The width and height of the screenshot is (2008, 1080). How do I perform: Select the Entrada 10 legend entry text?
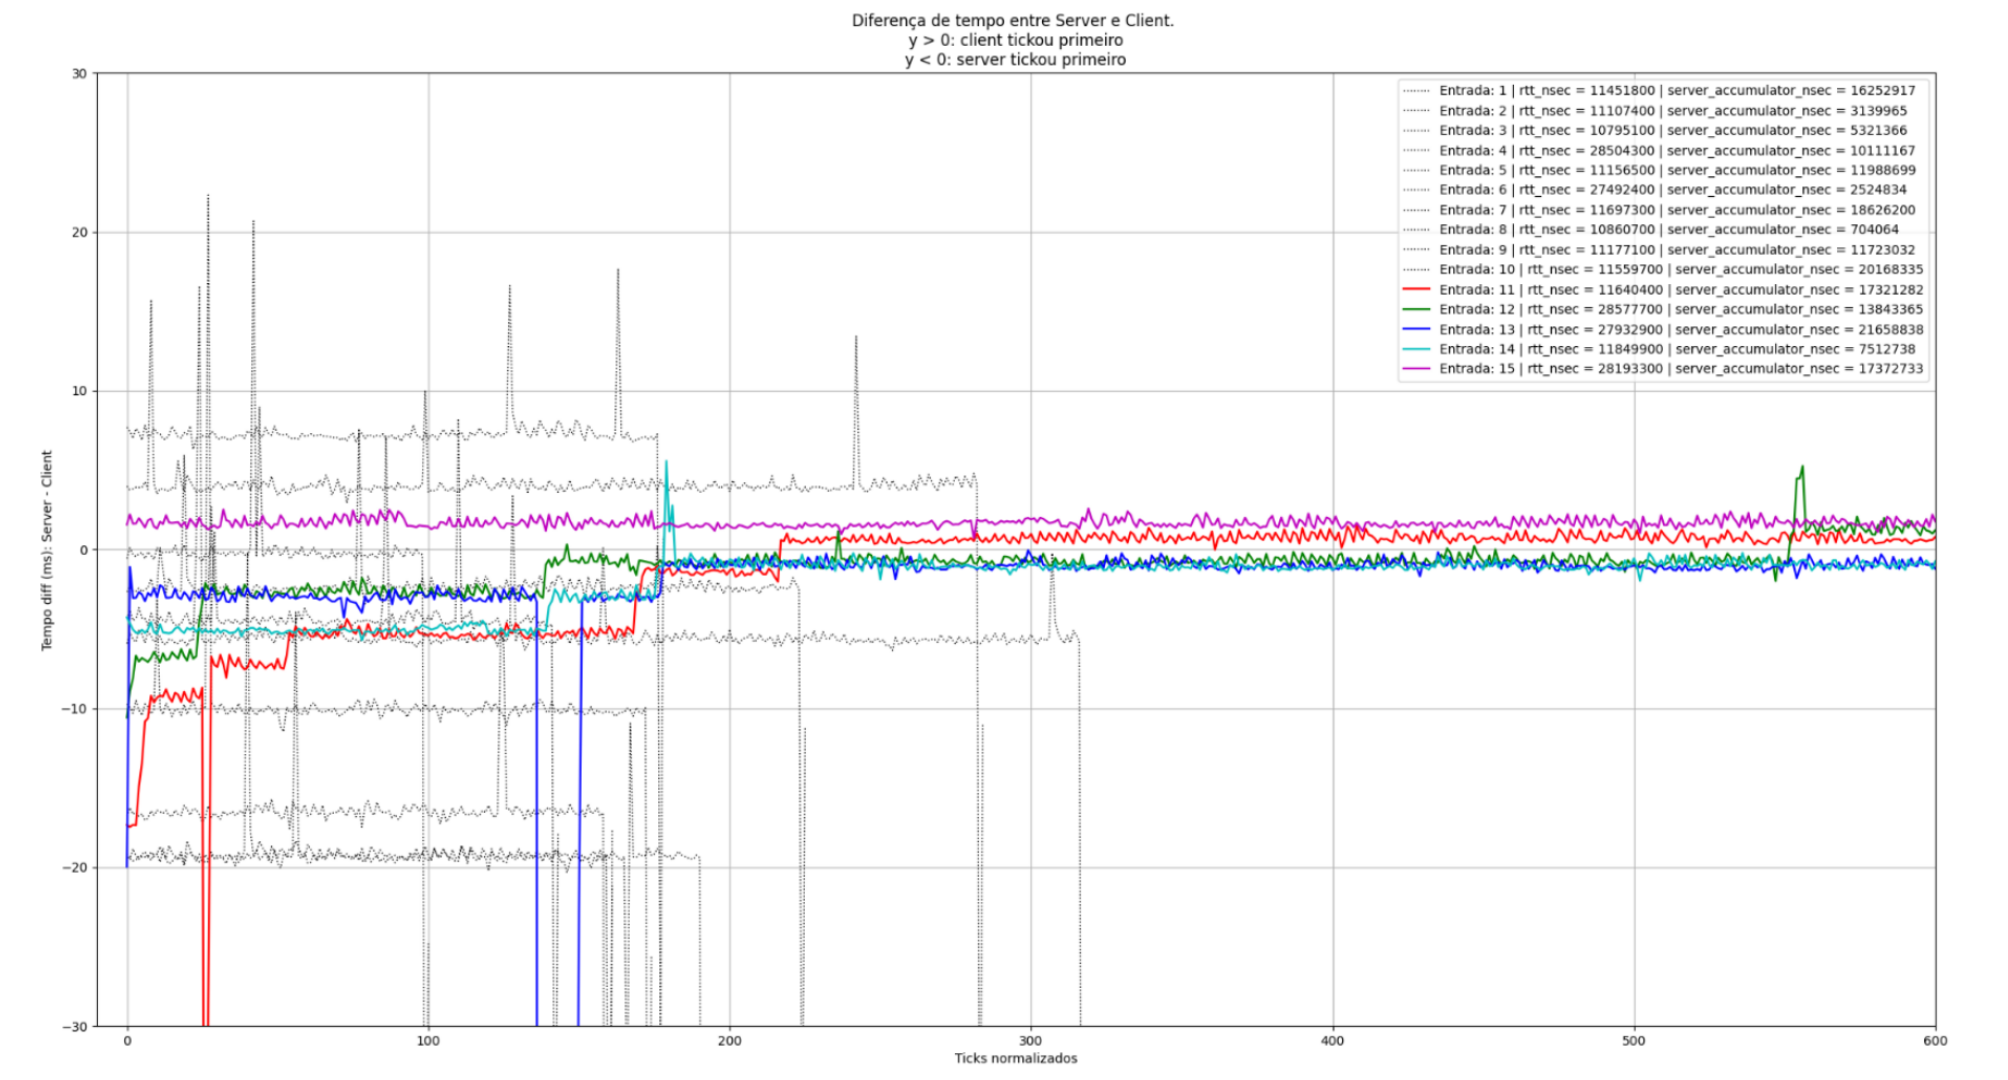click(x=1681, y=270)
